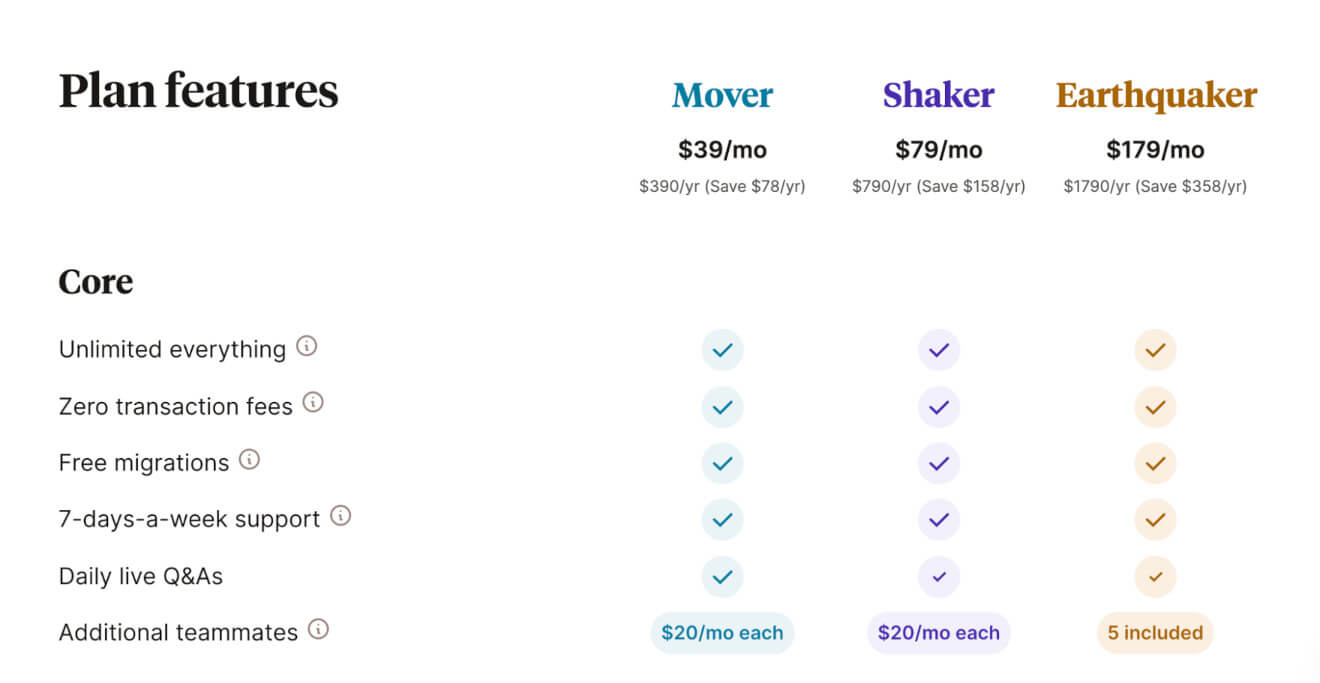Click Earthquaker checkmark for Free migrations
Screen dimensions: 1320x683
[x=1155, y=464]
